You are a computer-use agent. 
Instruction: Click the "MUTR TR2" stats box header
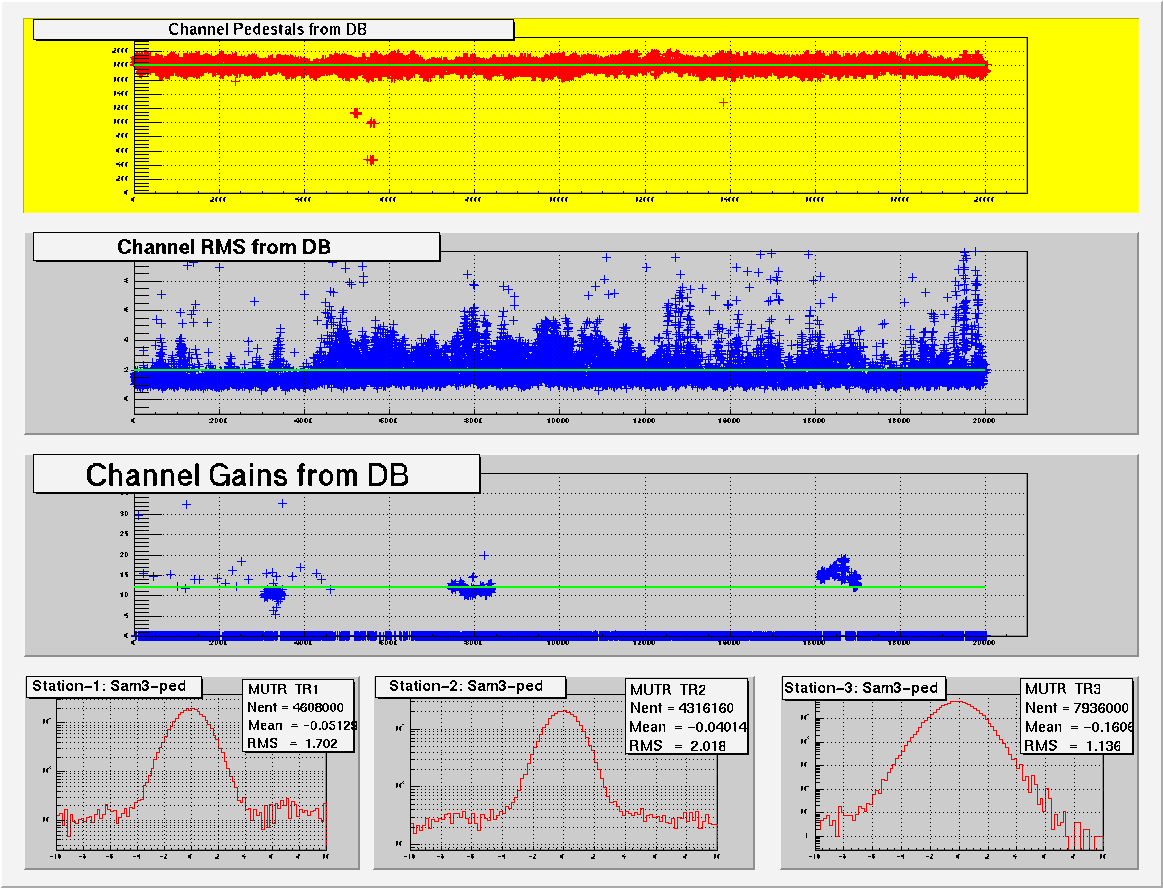click(x=668, y=690)
